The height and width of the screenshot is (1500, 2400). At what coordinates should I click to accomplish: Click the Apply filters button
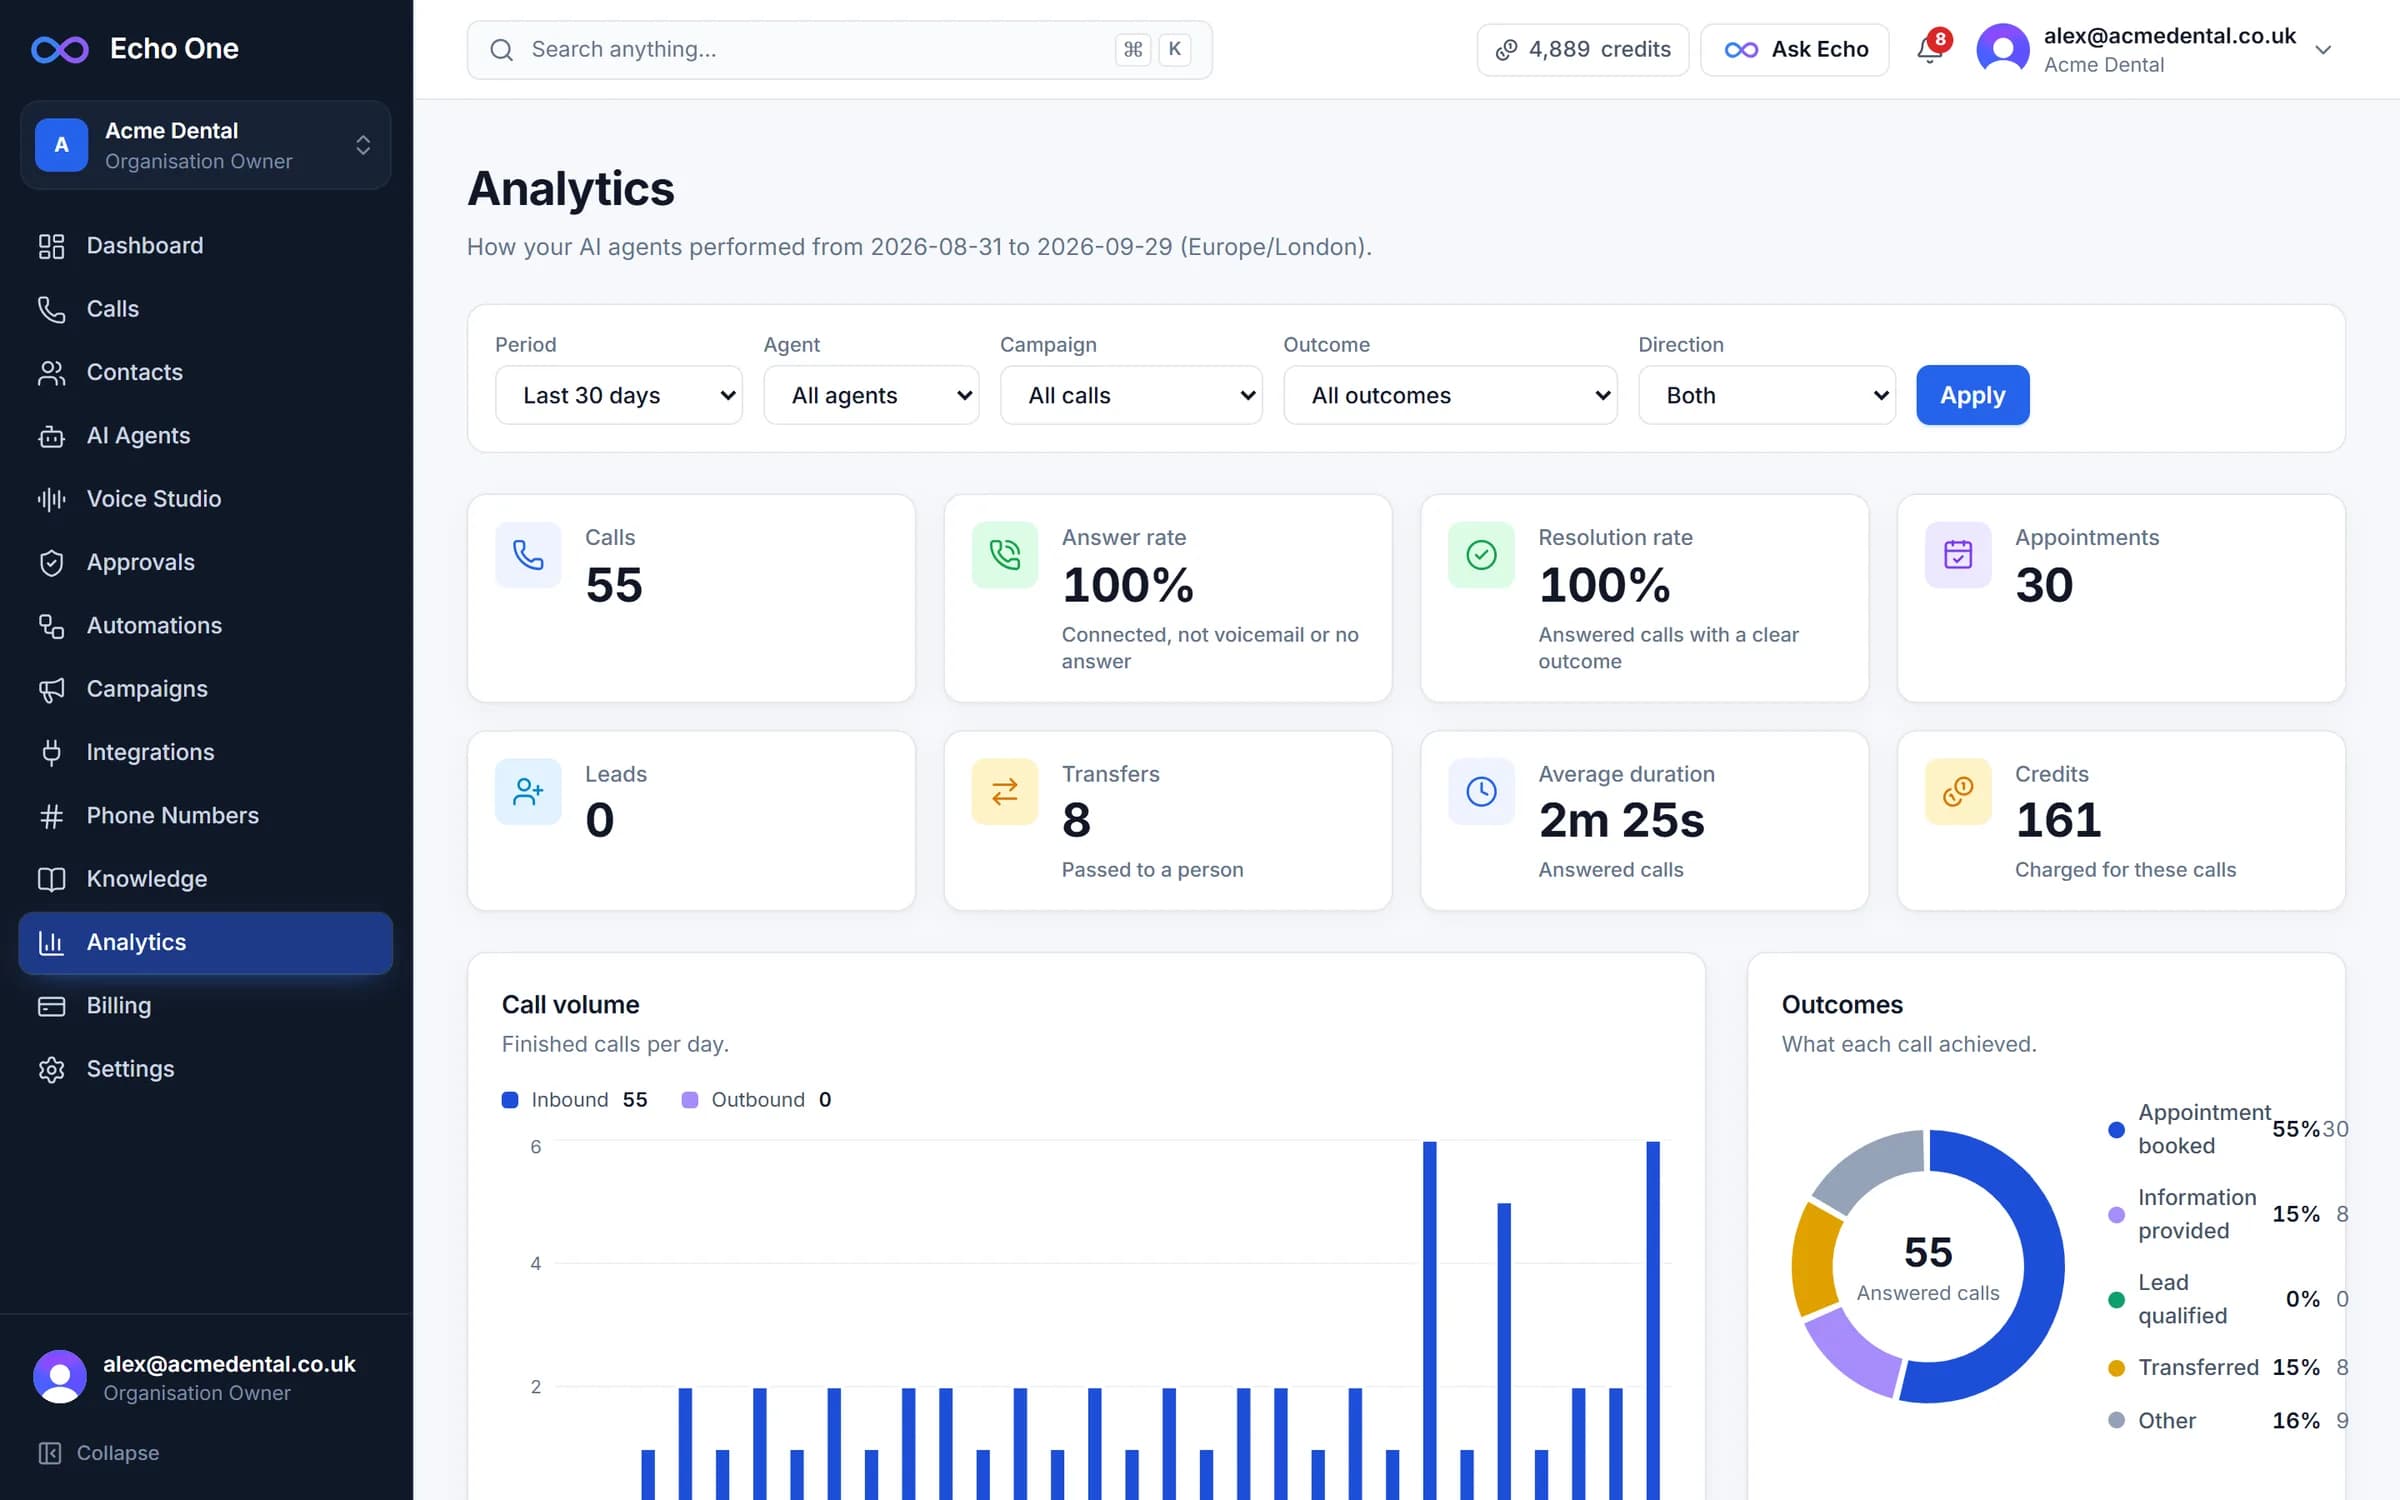(x=1972, y=395)
